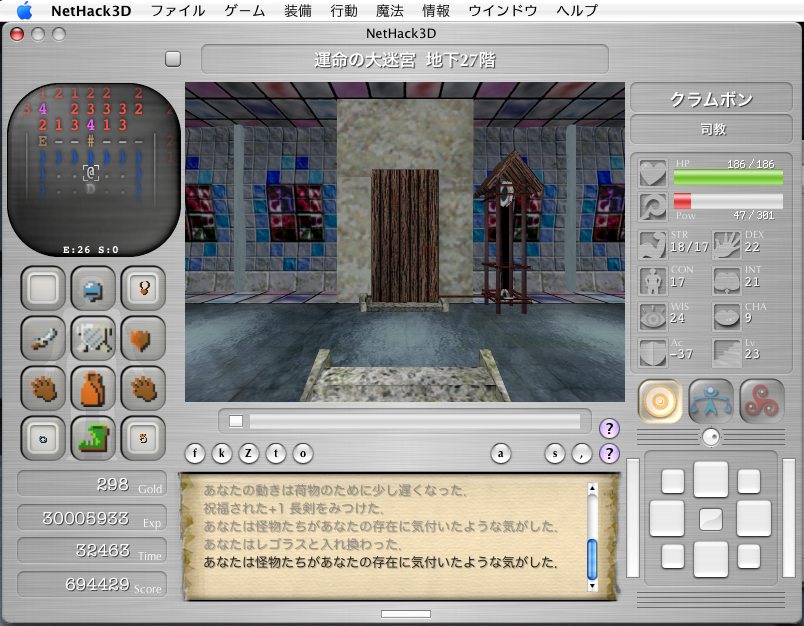Select the orange cloak equipment slot
Image resolution: width=804 pixels, height=626 pixels.
coord(93,388)
